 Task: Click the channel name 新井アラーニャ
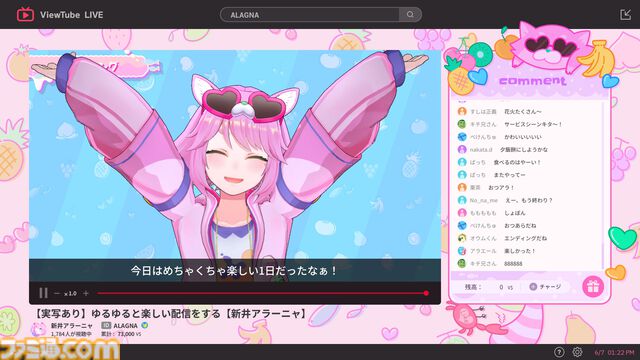[x=72, y=326]
